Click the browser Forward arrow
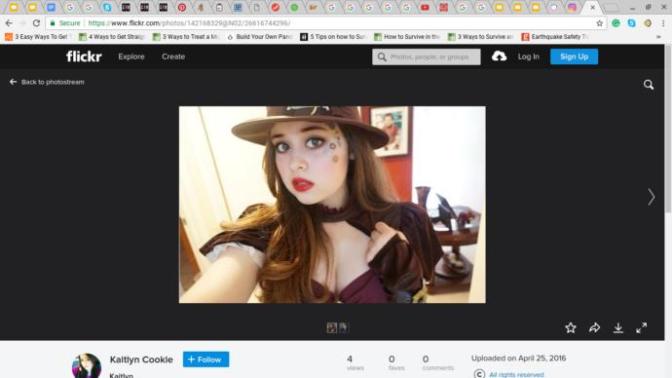 pos(22,23)
